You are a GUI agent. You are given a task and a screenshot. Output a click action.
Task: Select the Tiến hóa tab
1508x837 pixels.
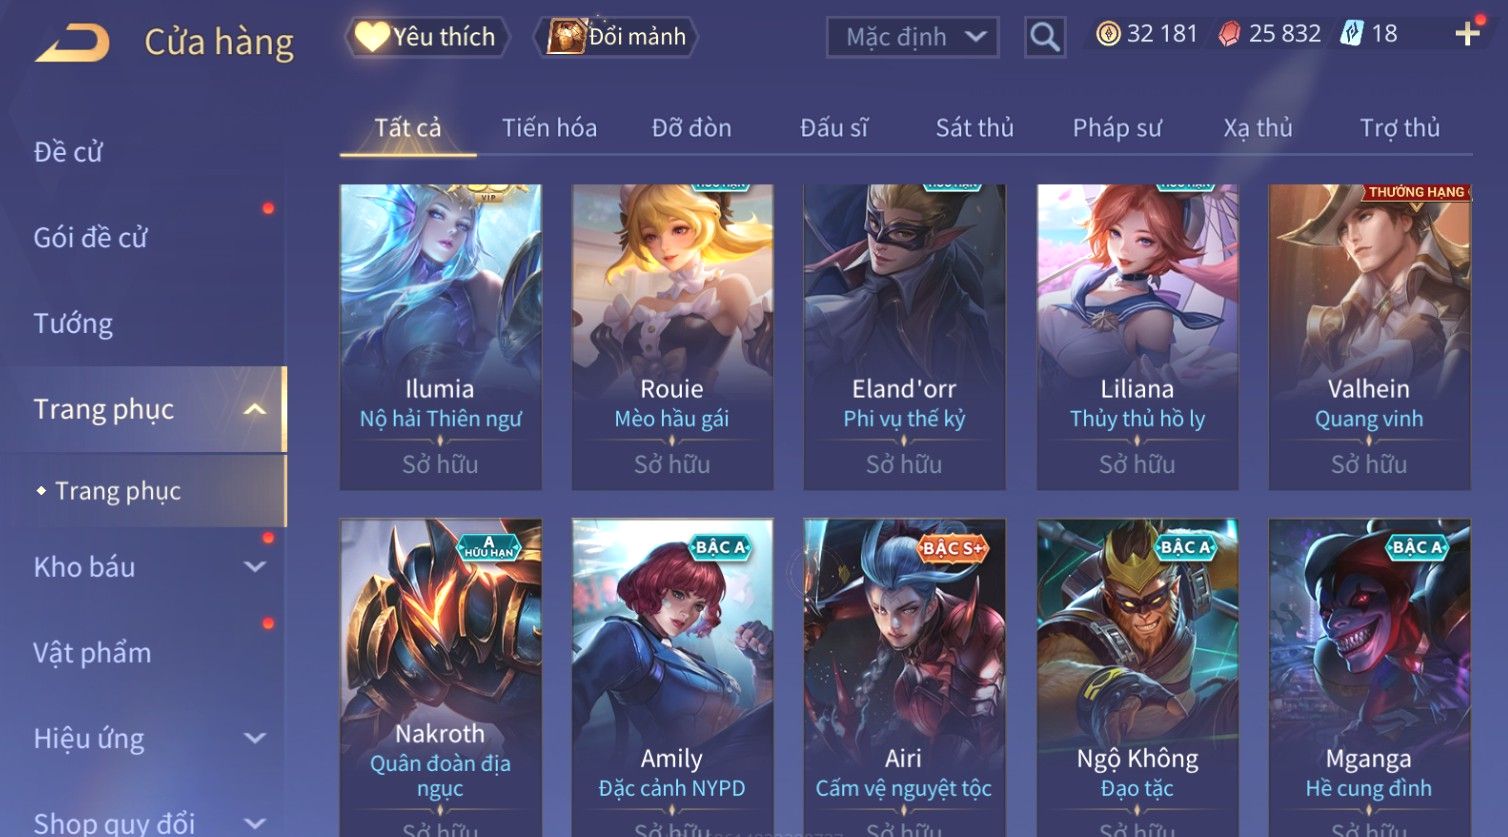[549, 128]
